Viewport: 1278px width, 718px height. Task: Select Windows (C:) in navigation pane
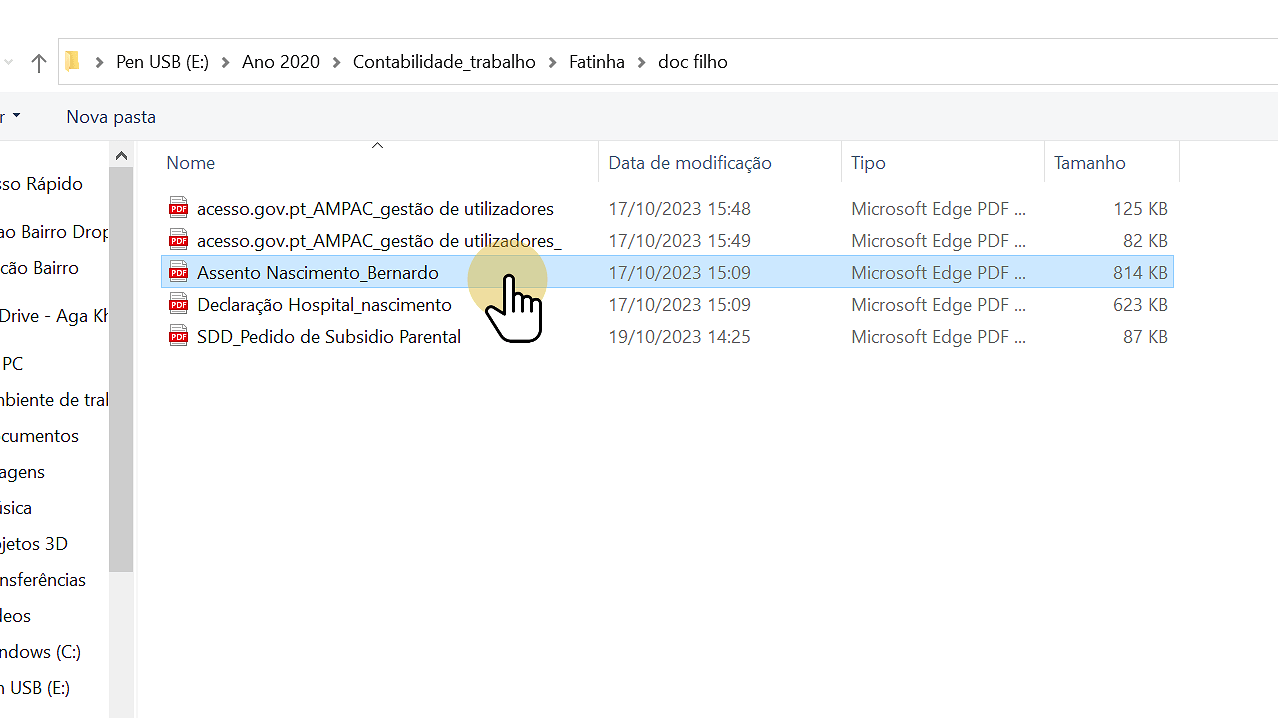40,652
